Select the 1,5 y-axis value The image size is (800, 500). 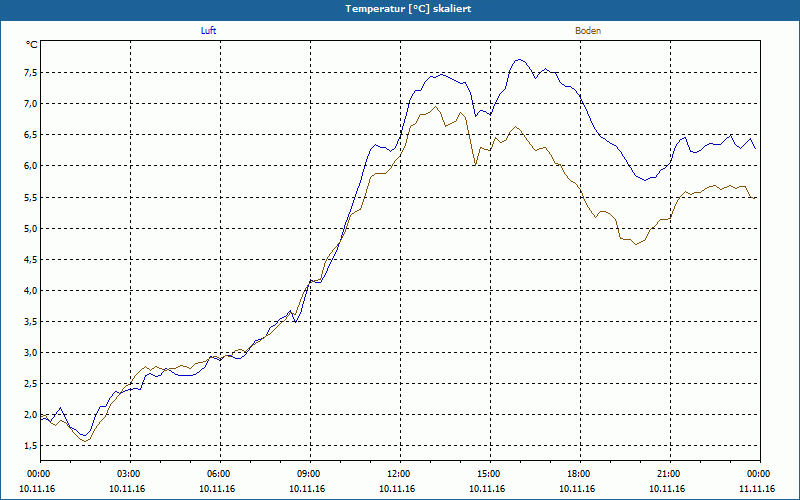(x=31, y=446)
